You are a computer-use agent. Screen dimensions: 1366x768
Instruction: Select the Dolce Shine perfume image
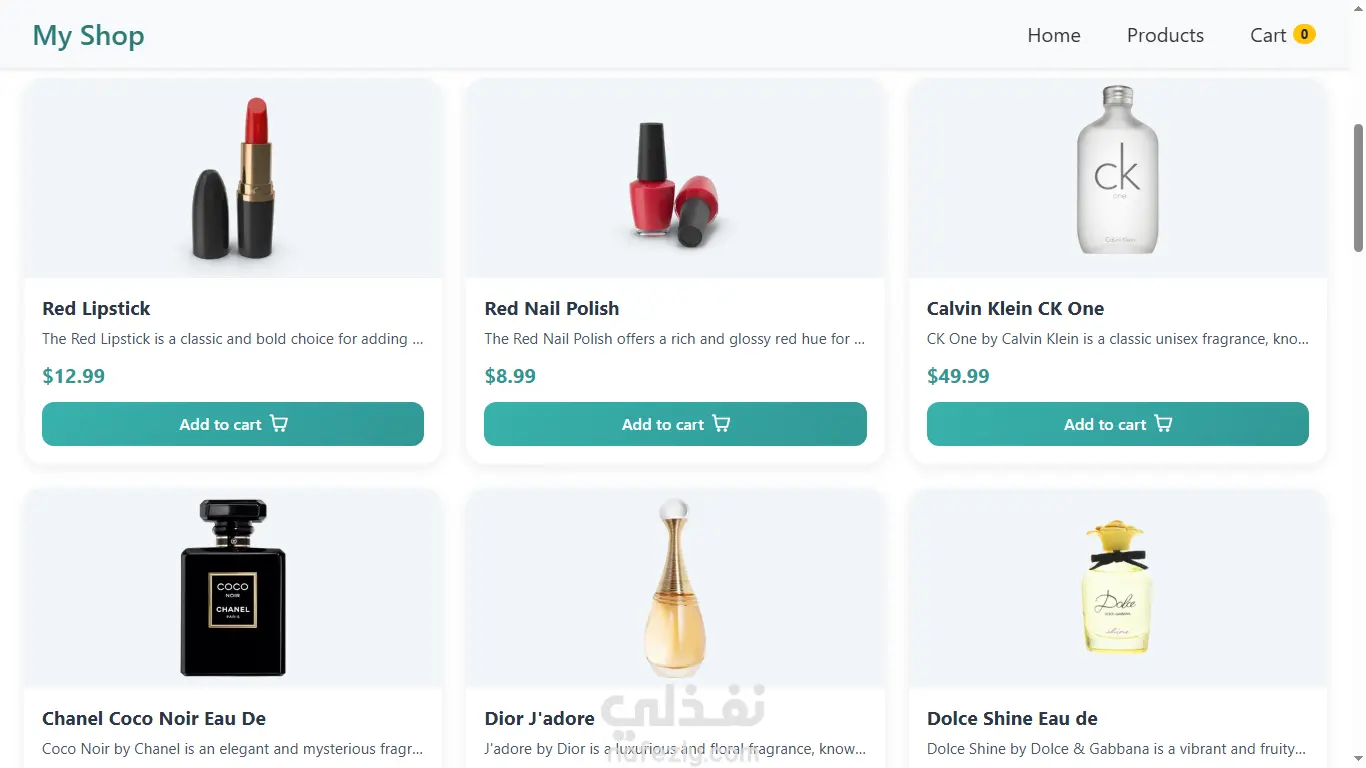coord(1117,587)
